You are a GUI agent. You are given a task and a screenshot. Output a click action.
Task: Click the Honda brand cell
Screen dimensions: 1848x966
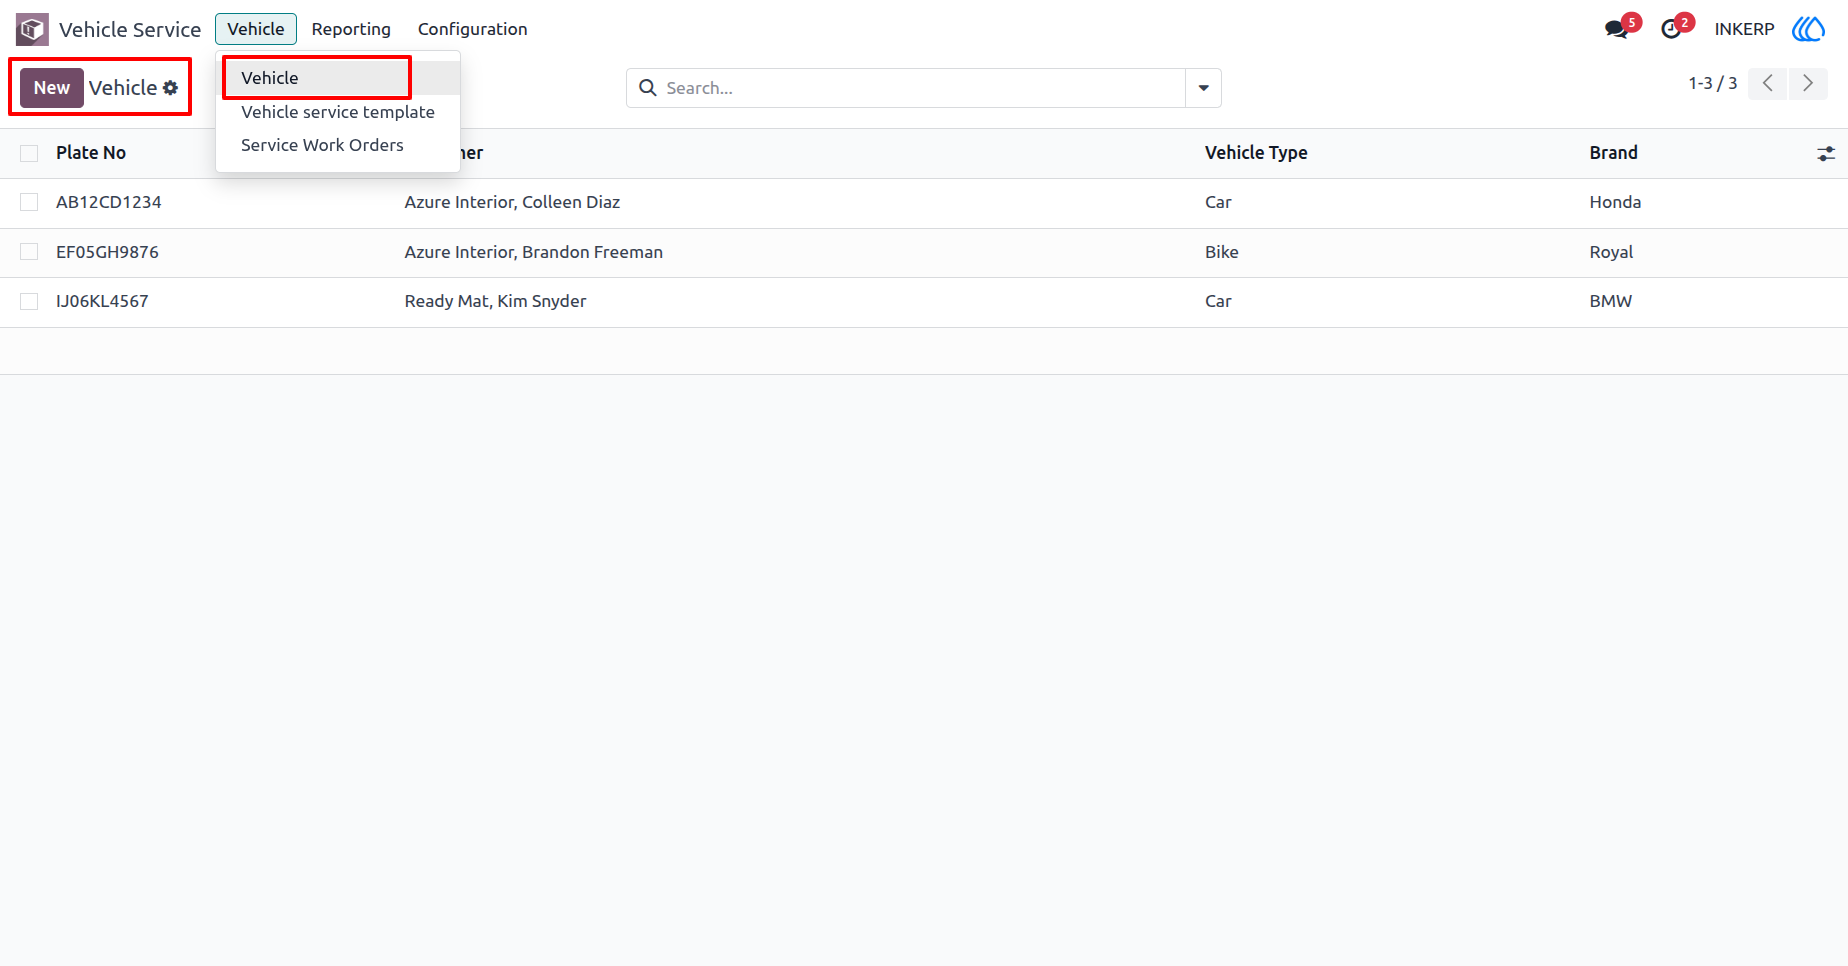click(1615, 202)
